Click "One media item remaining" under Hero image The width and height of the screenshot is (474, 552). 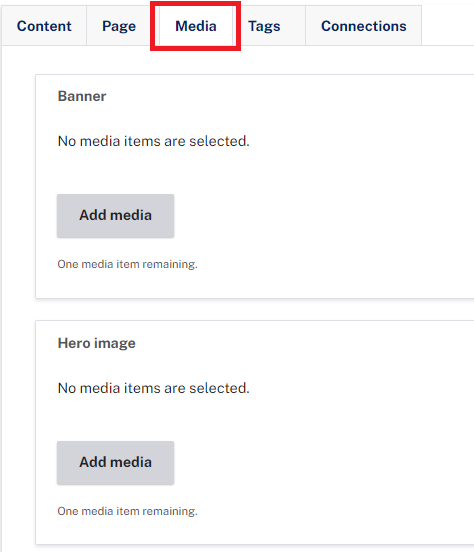coord(127,511)
